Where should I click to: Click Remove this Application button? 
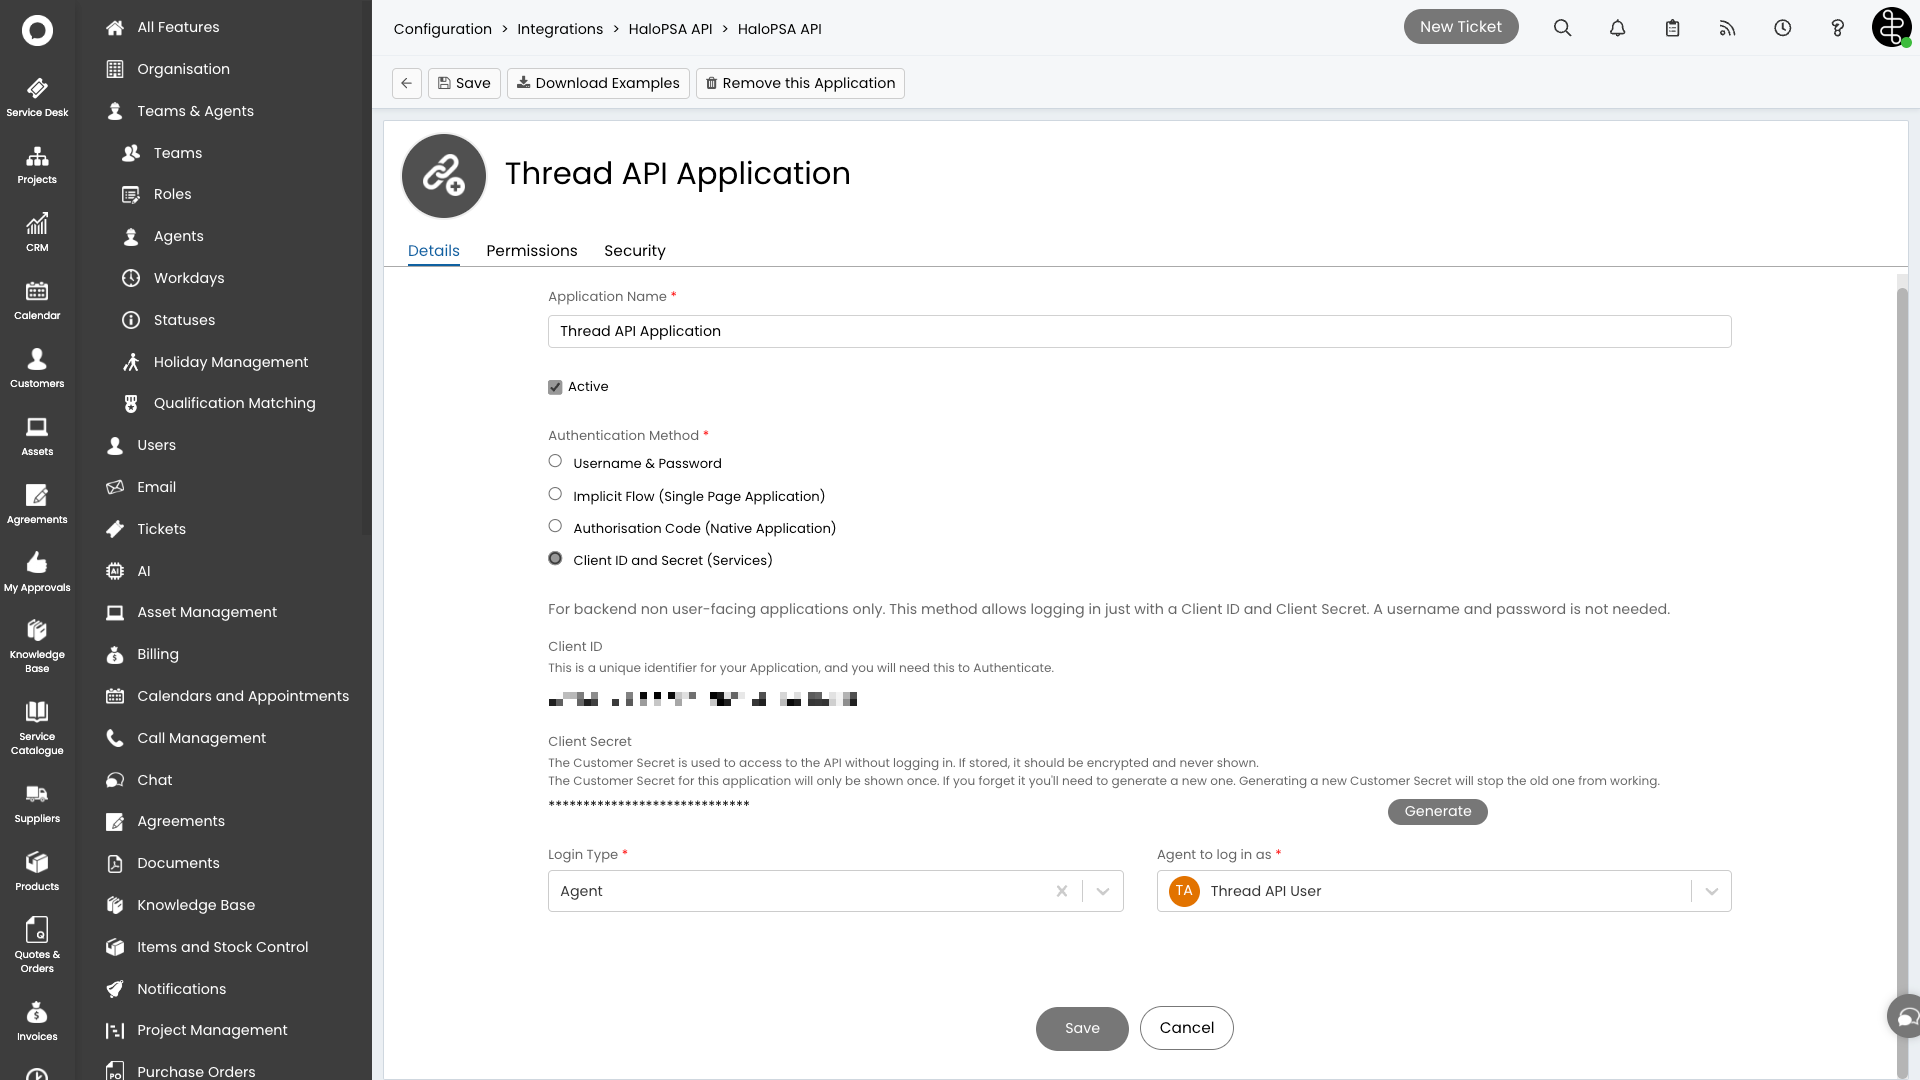coord(800,83)
